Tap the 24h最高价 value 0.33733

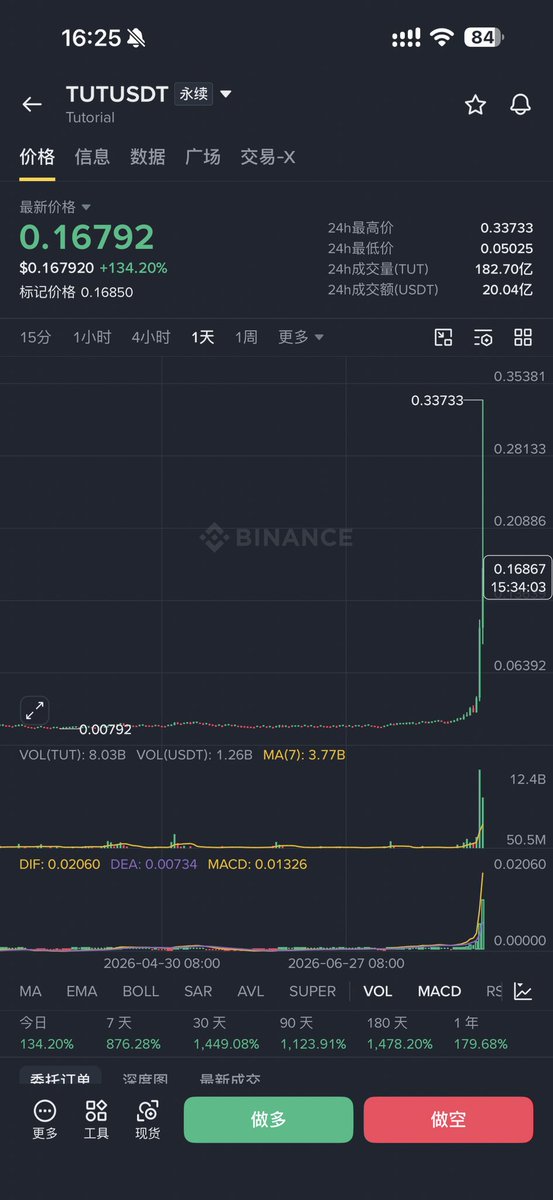[x=506, y=227]
